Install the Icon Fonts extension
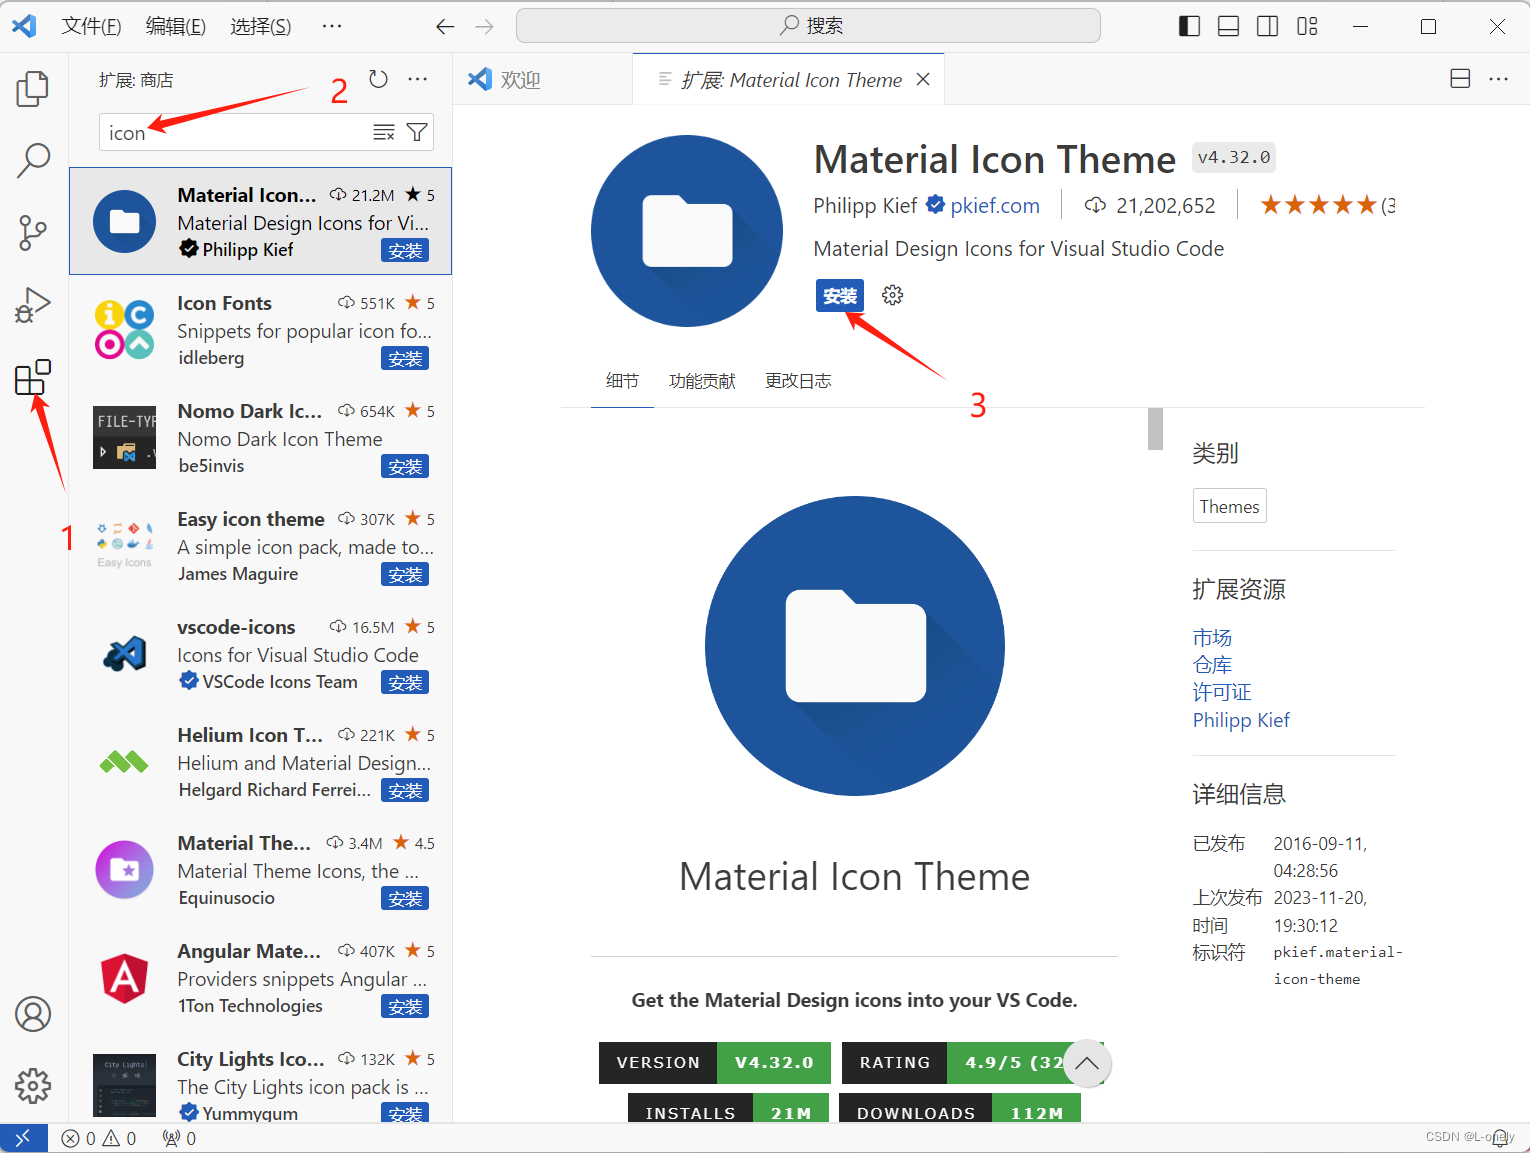The width and height of the screenshot is (1530, 1153). (x=405, y=359)
